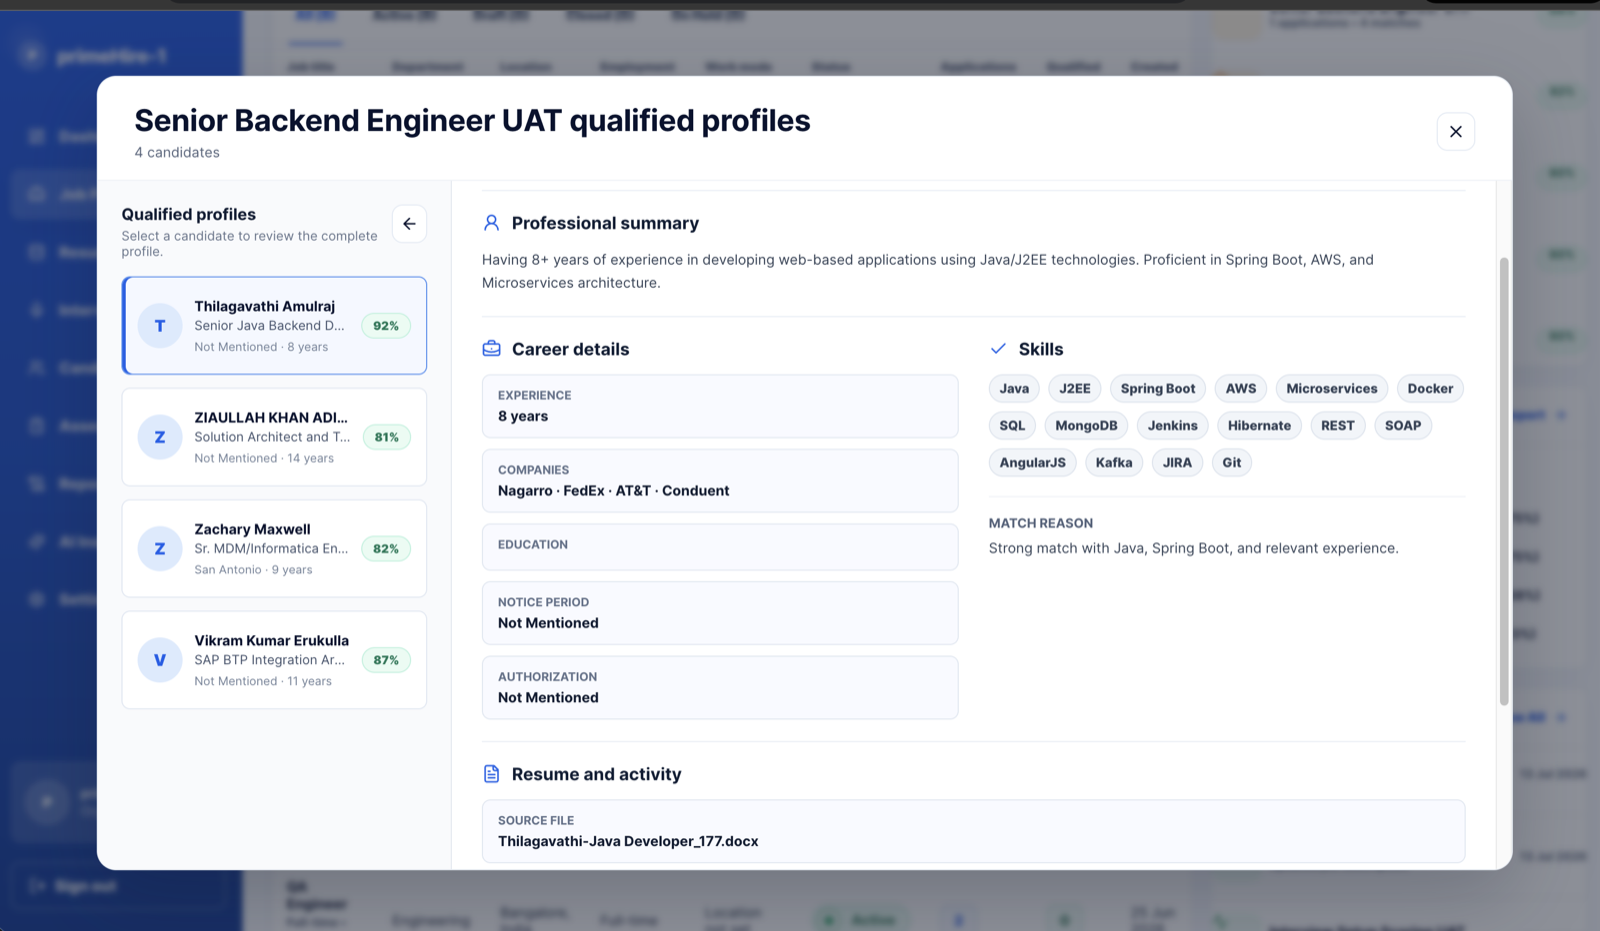Click the Professional summary person icon
The width and height of the screenshot is (1600, 931).
tap(491, 223)
